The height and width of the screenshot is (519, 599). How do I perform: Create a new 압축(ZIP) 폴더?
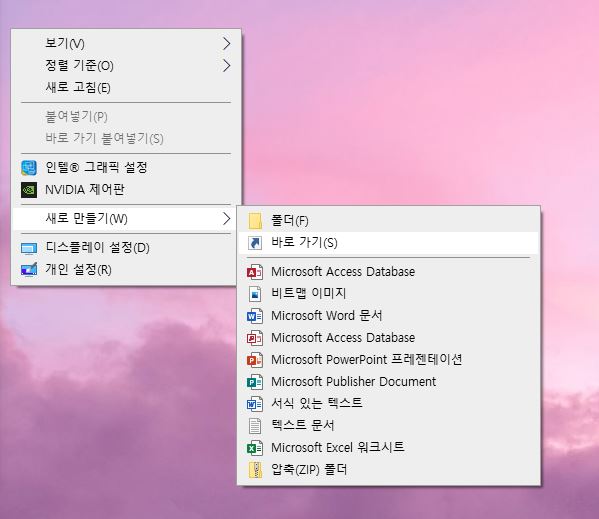(x=388, y=470)
